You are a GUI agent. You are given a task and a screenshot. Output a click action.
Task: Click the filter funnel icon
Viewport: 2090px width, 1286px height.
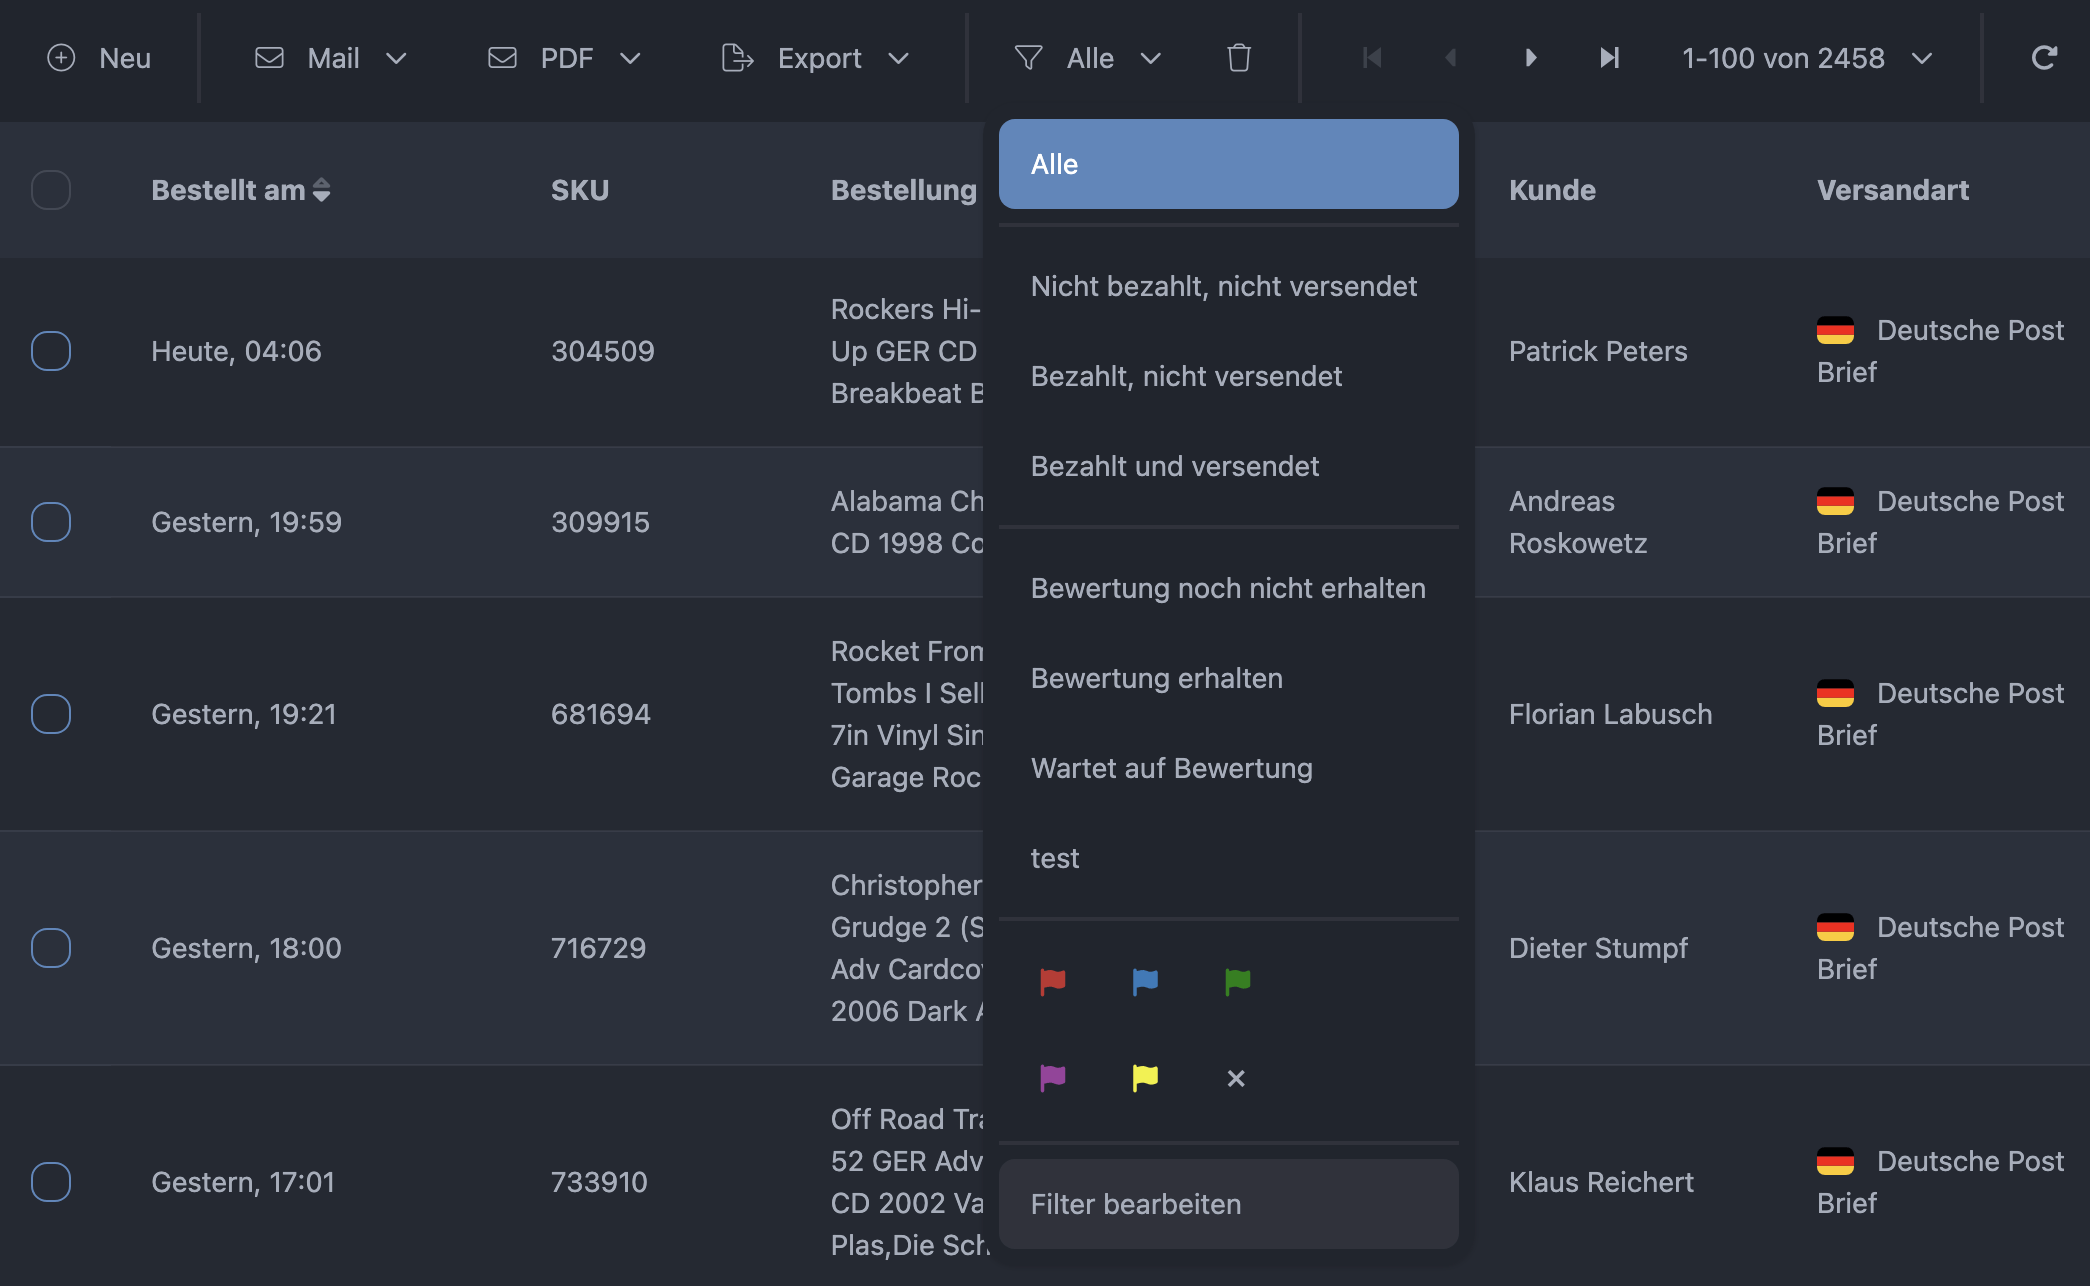tap(1028, 58)
